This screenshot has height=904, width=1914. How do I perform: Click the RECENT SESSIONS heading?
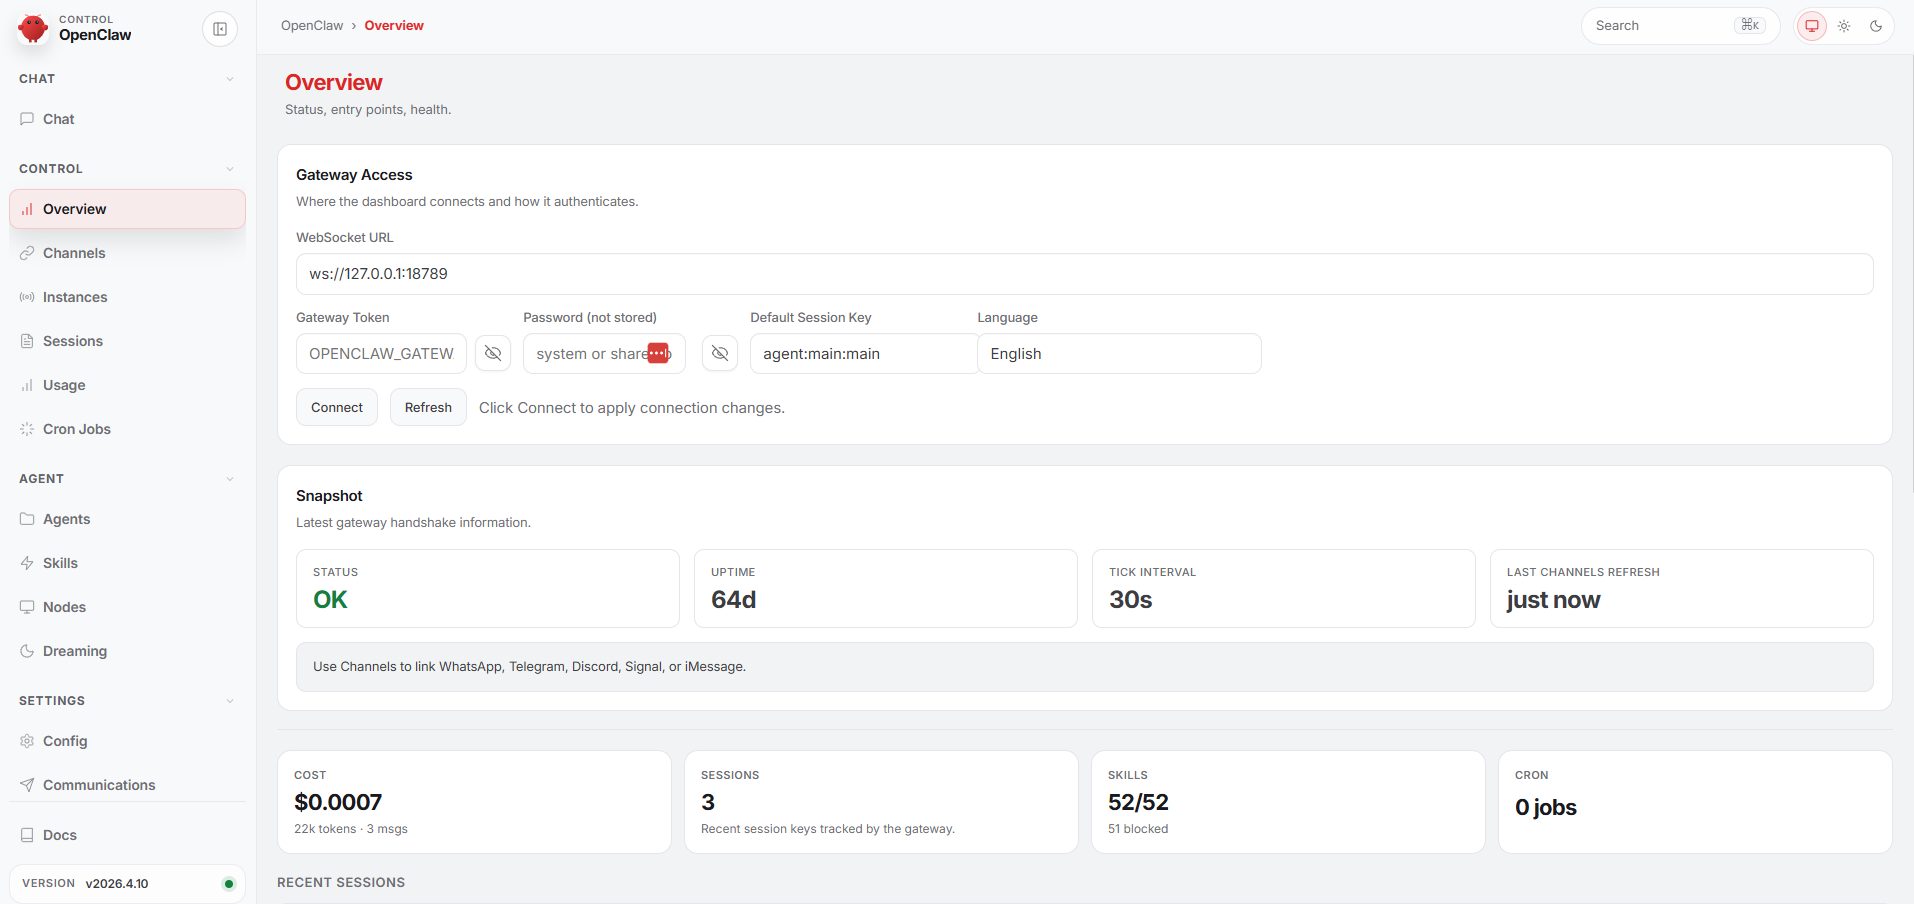pyautogui.click(x=341, y=883)
